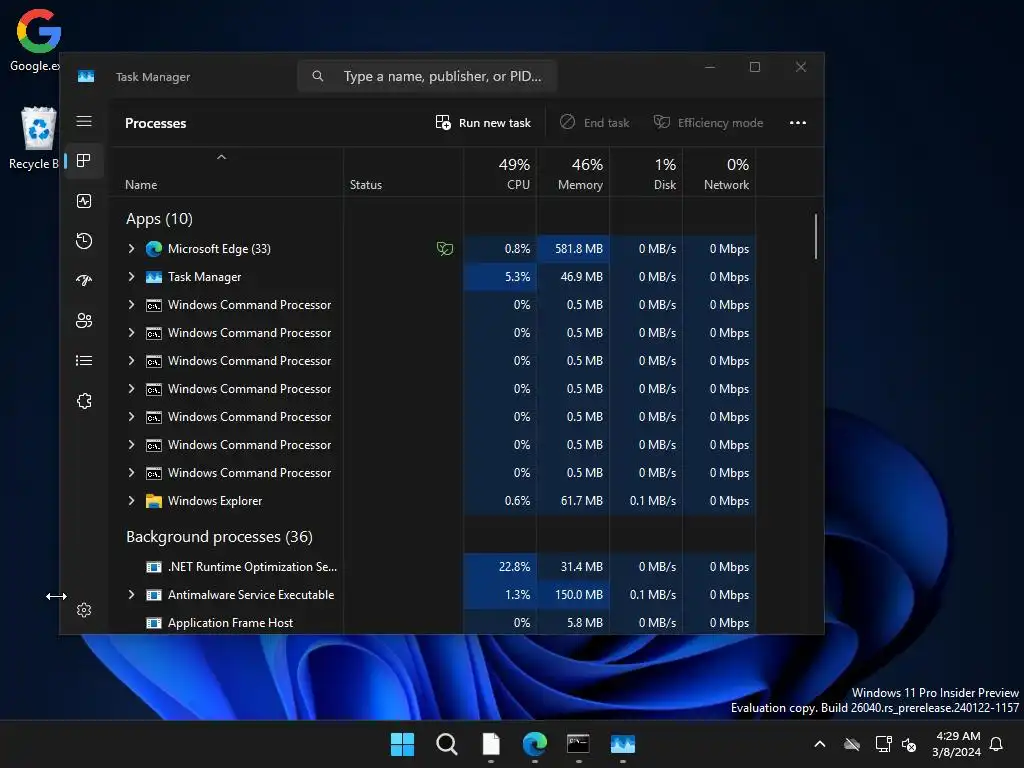The height and width of the screenshot is (768, 1024).
Task: Click the muted volume tray icon
Action: point(909,744)
